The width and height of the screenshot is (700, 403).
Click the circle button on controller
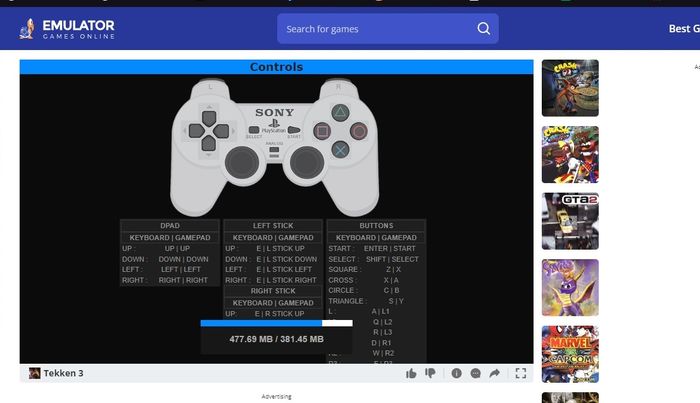click(358, 131)
